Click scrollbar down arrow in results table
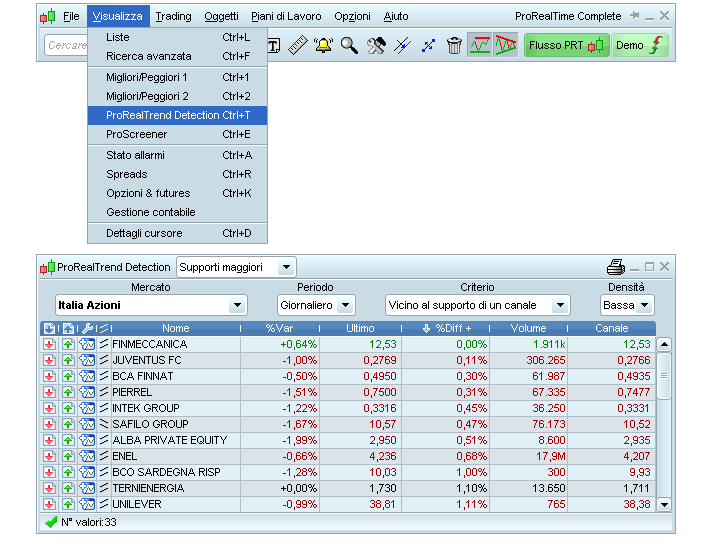Image resolution: width=702 pixels, height=548 pixels. tap(664, 504)
